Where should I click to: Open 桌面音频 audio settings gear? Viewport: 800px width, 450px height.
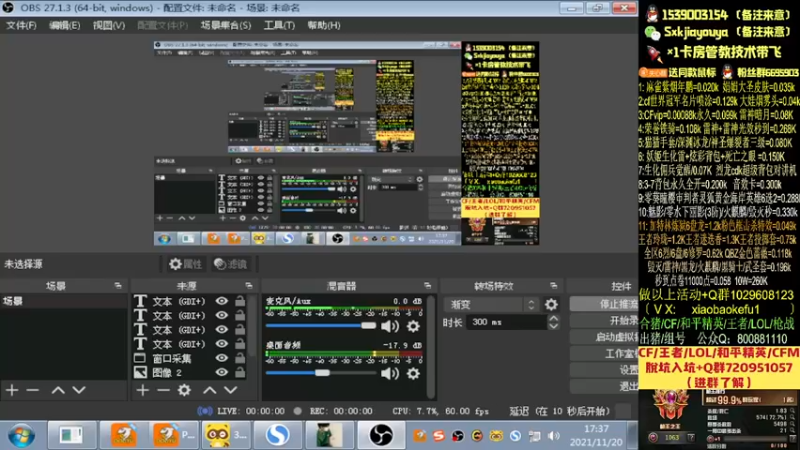413,373
